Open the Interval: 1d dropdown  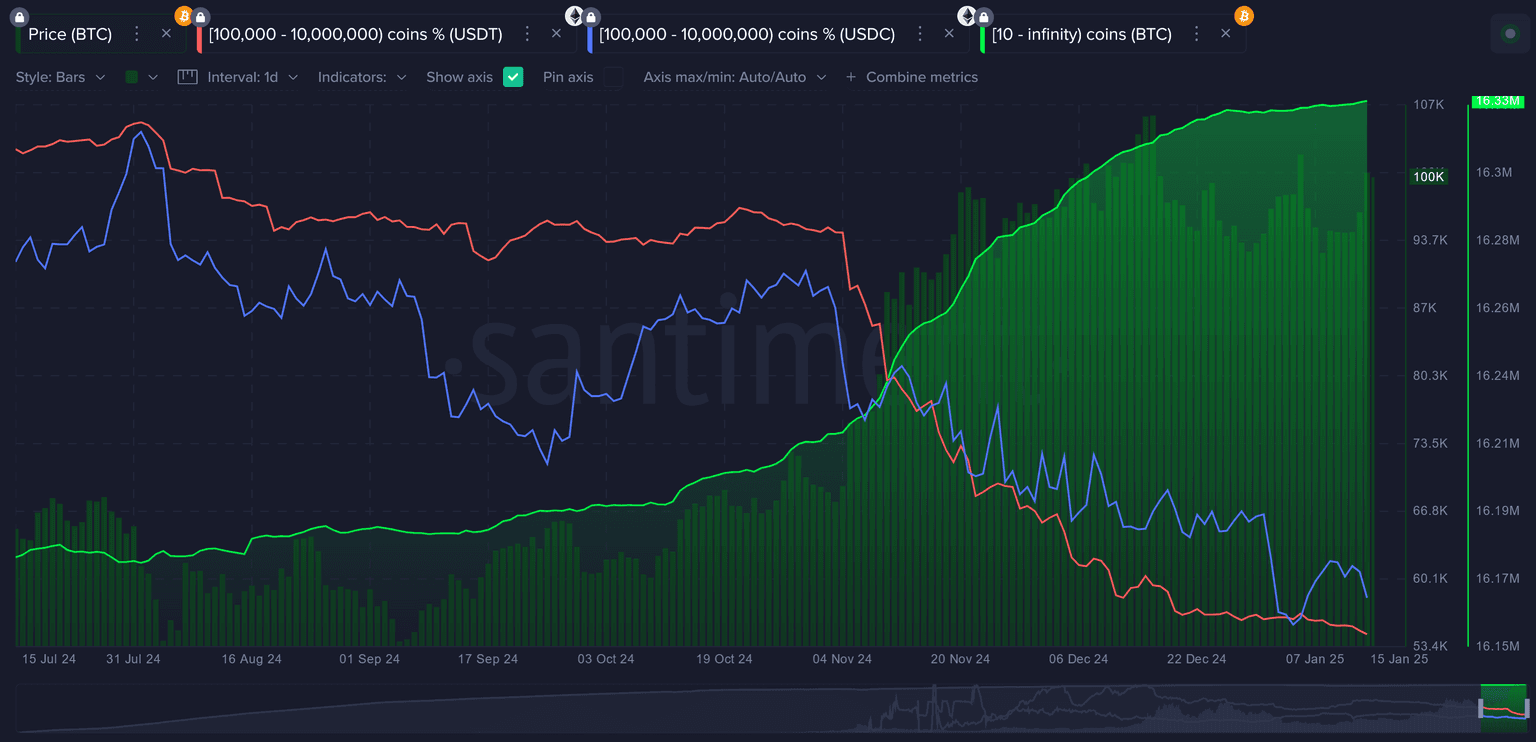coord(252,77)
